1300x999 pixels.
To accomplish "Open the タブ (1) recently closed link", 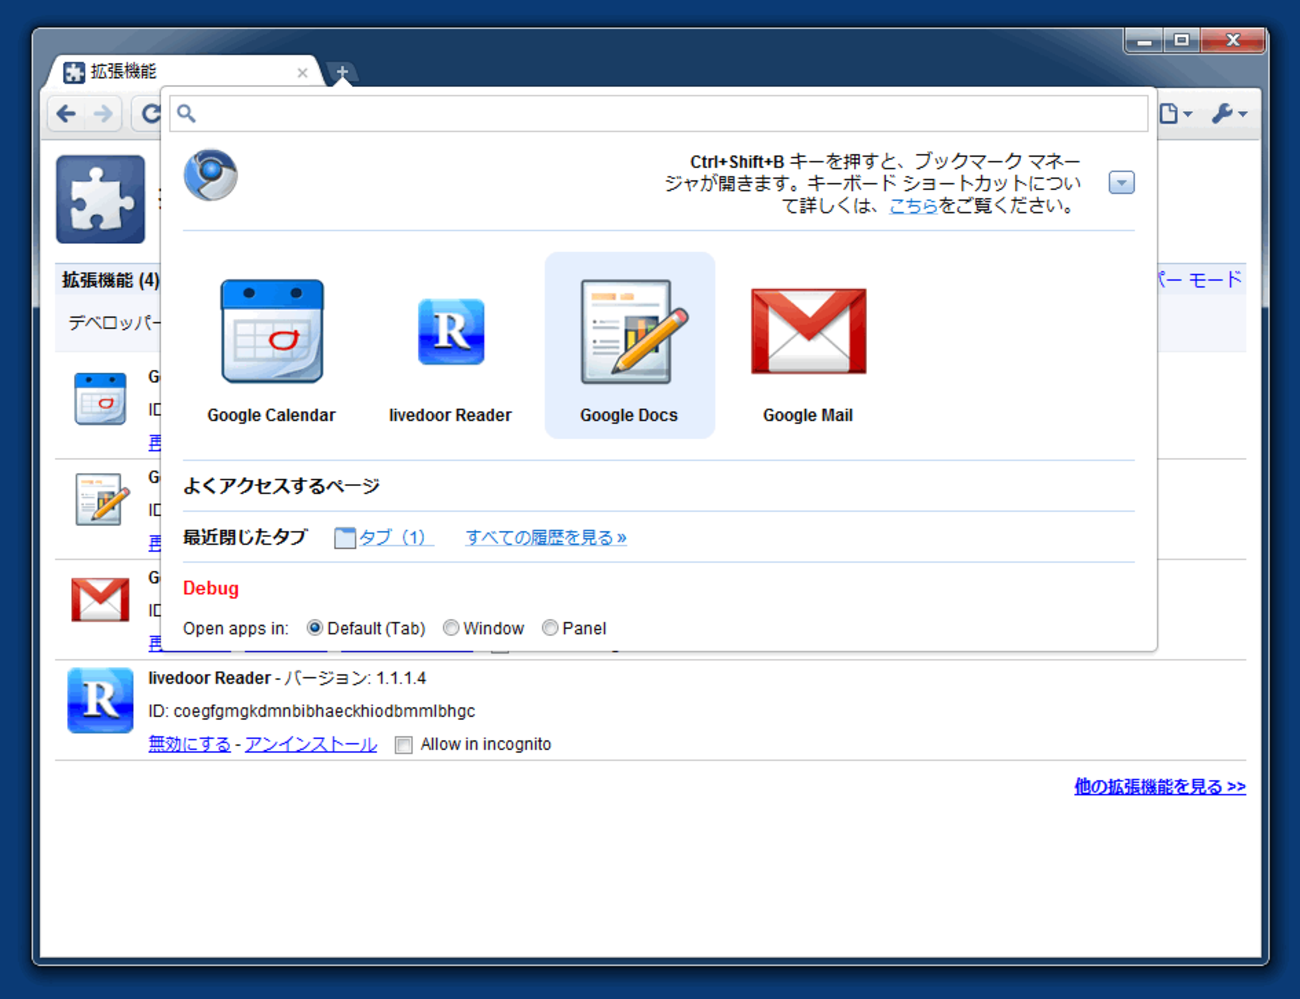I will pyautogui.click(x=396, y=538).
